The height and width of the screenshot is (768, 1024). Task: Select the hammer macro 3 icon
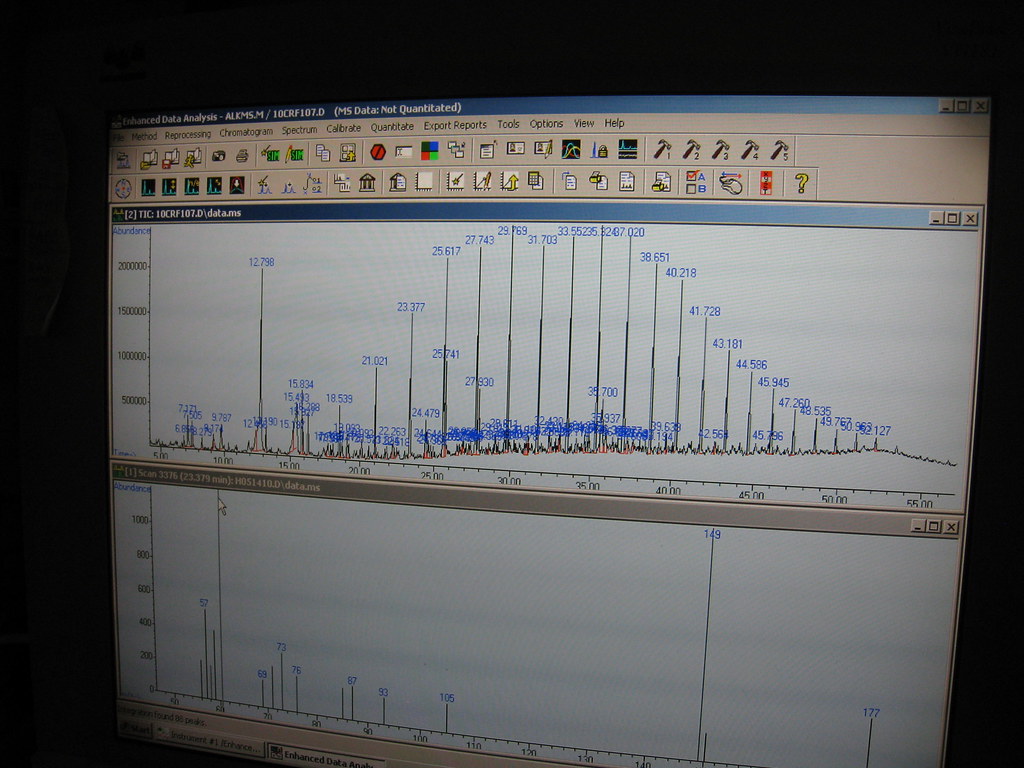(720, 150)
